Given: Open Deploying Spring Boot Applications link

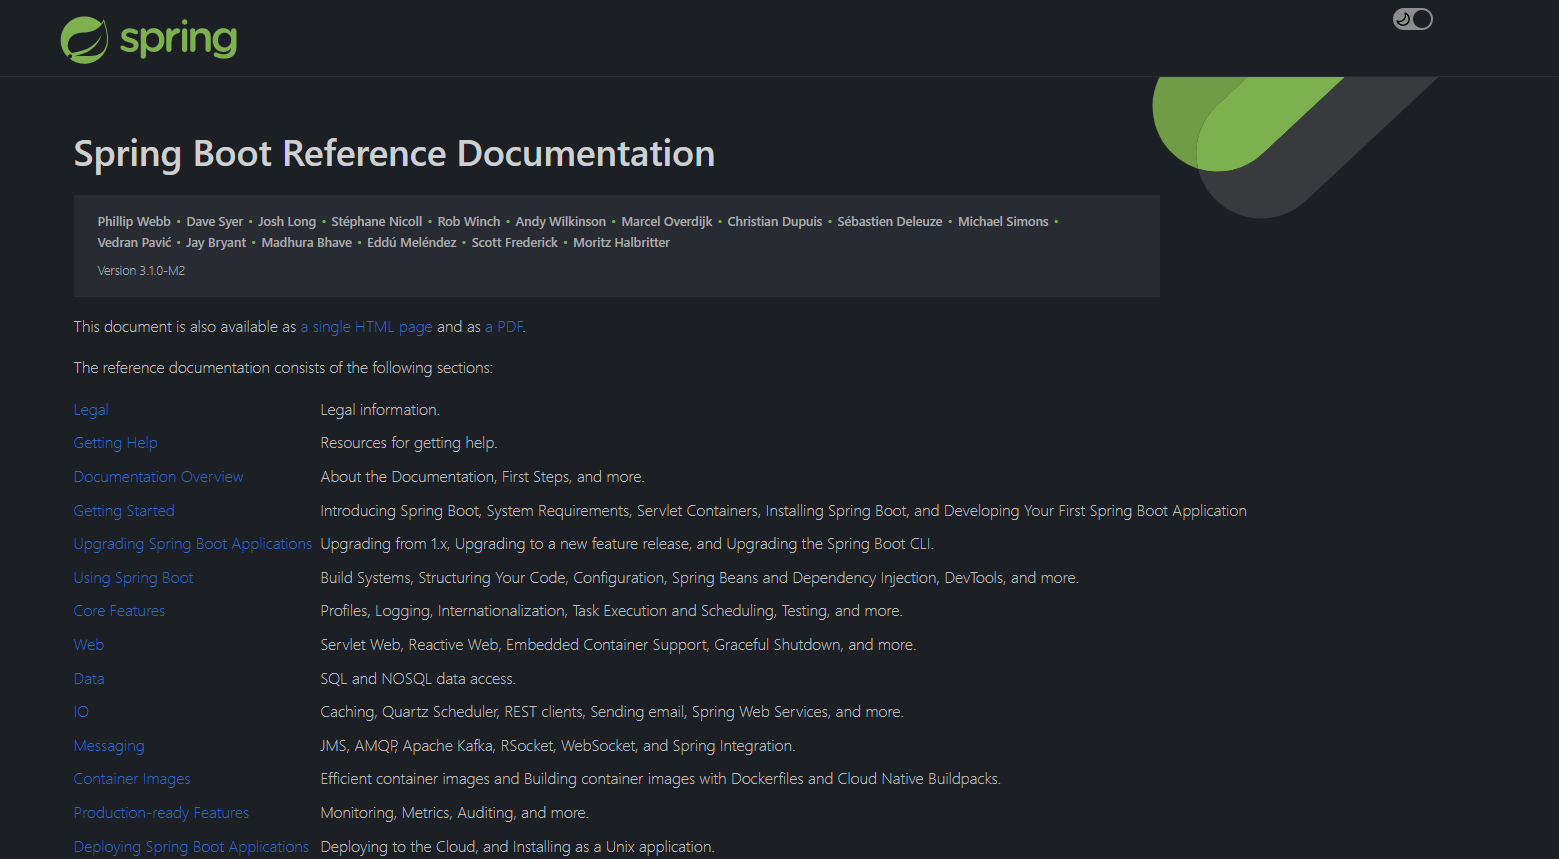Looking at the screenshot, I should click(191, 847).
